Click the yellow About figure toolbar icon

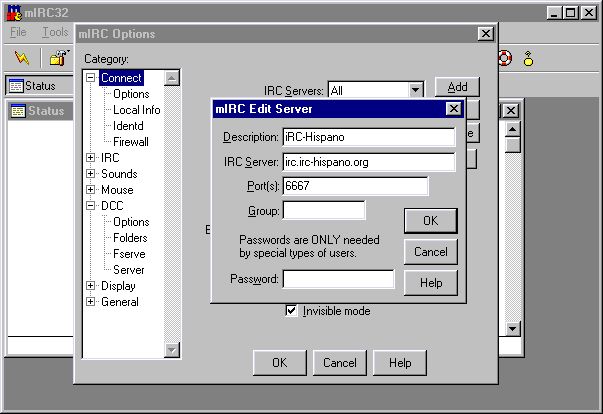tap(528, 58)
